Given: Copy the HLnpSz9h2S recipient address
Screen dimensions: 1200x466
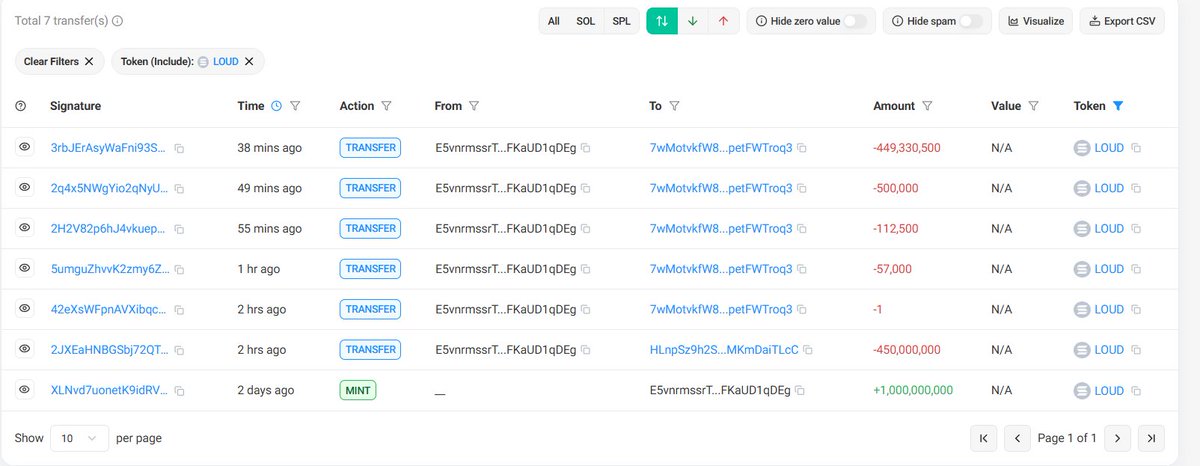Looking at the screenshot, I should click(807, 350).
